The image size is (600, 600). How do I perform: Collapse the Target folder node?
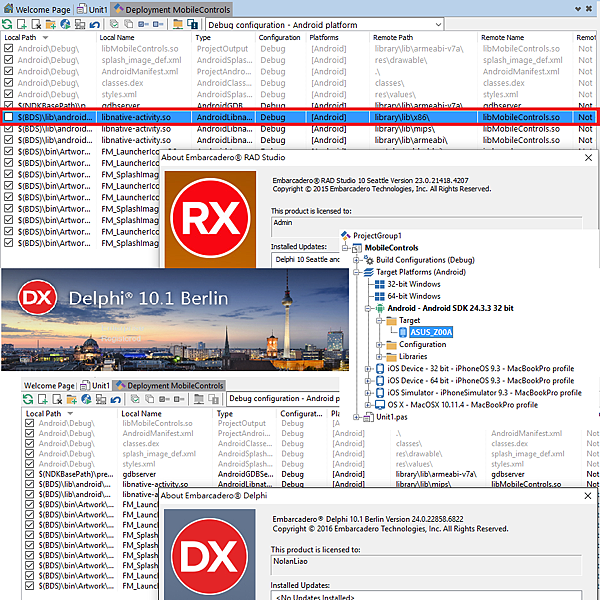(379, 320)
